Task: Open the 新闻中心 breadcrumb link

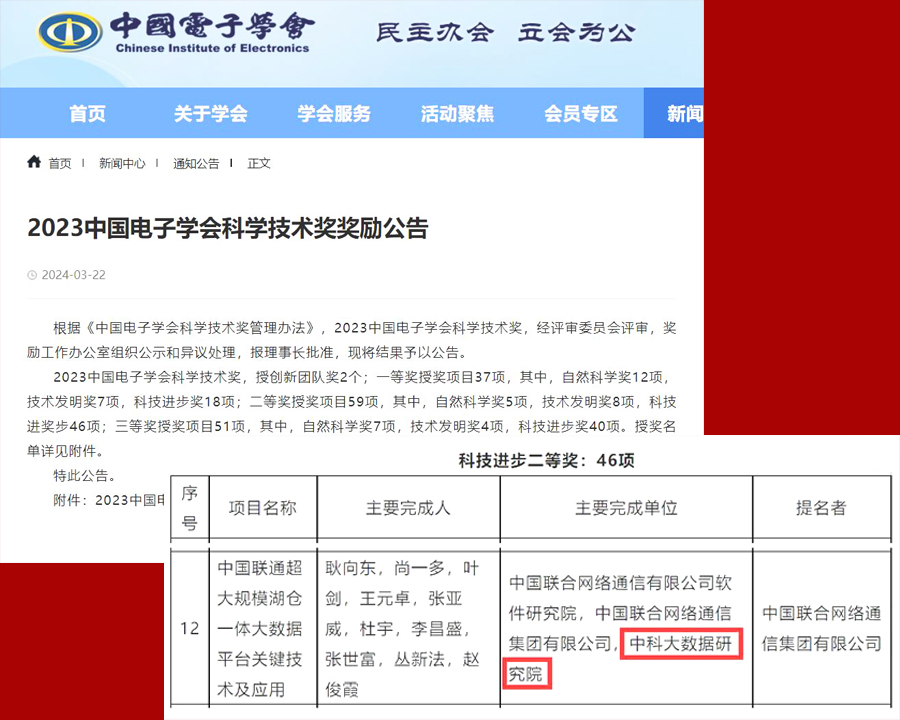Action: (x=122, y=164)
